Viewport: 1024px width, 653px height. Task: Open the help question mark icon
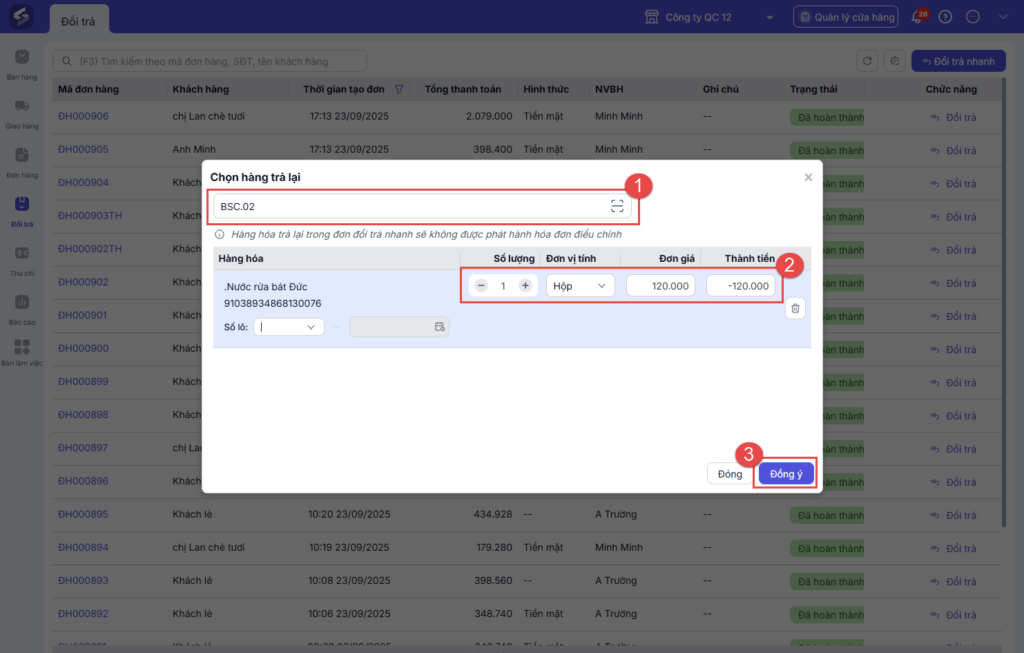click(x=945, y=17)
